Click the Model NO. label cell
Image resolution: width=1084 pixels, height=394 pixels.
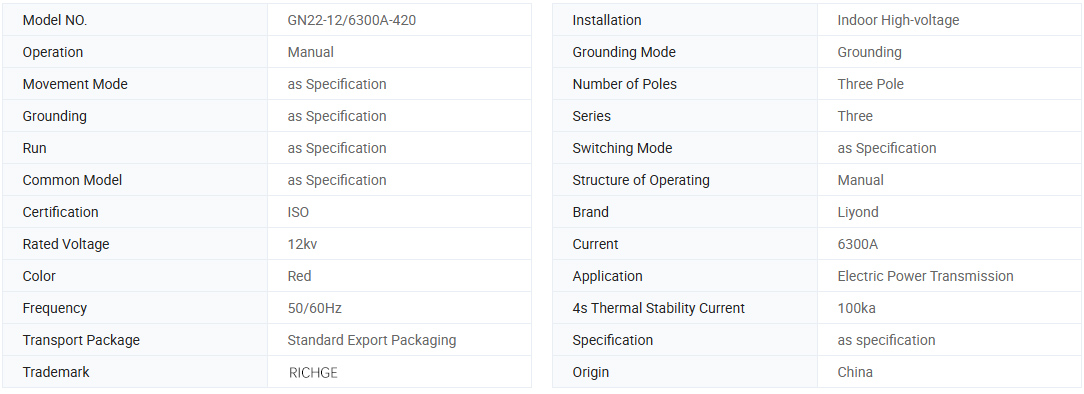[x=135, y=20]
